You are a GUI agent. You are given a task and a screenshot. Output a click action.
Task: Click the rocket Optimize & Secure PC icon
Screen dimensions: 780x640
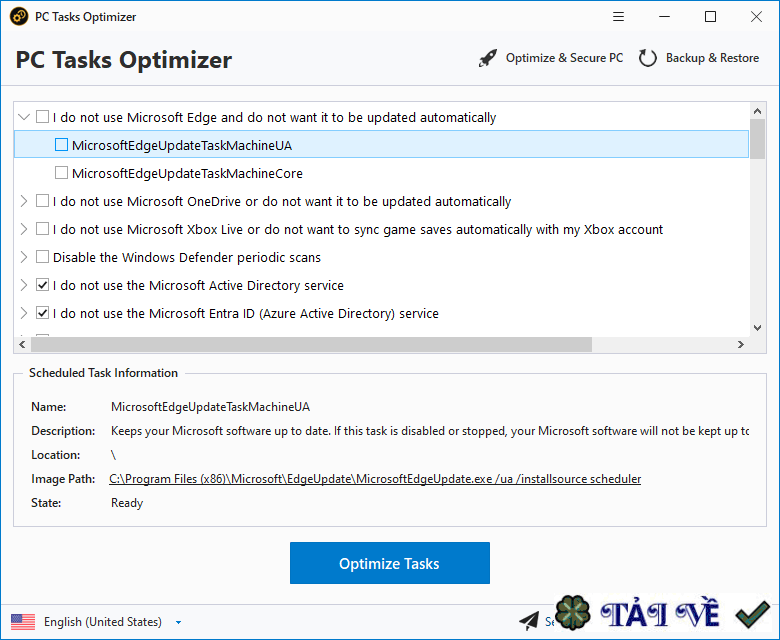[488, 58]
